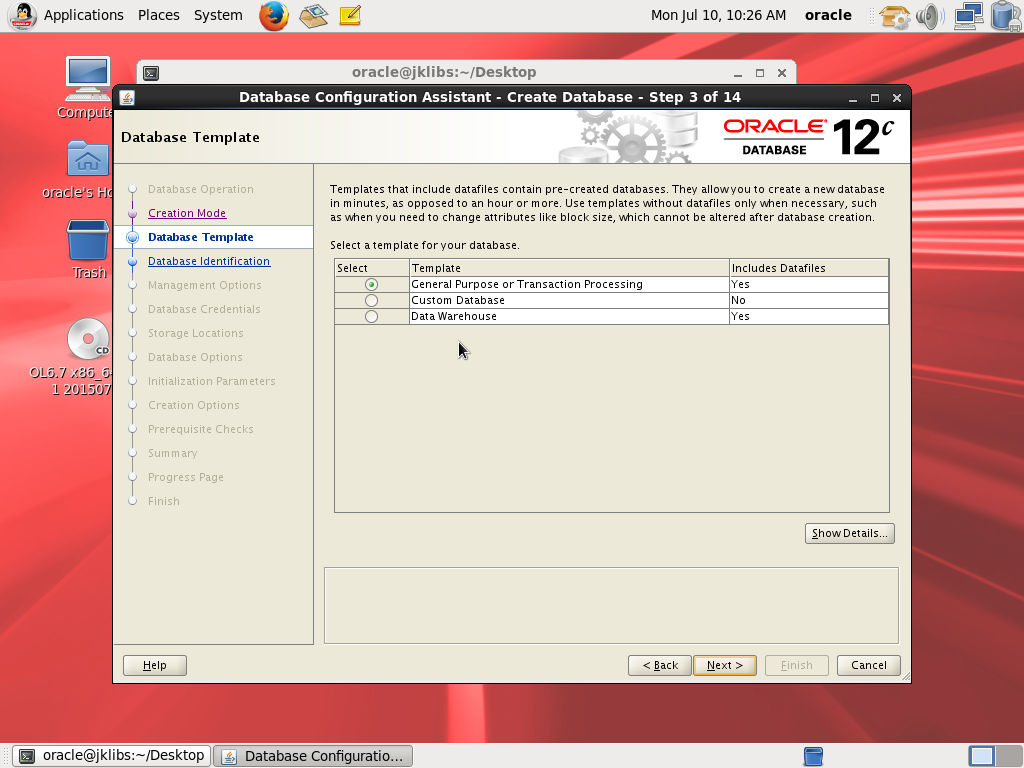The height and width of the screenshot is (768, 1024).
Task: Open oracle's Home folder icon
Action: (88, 160)
